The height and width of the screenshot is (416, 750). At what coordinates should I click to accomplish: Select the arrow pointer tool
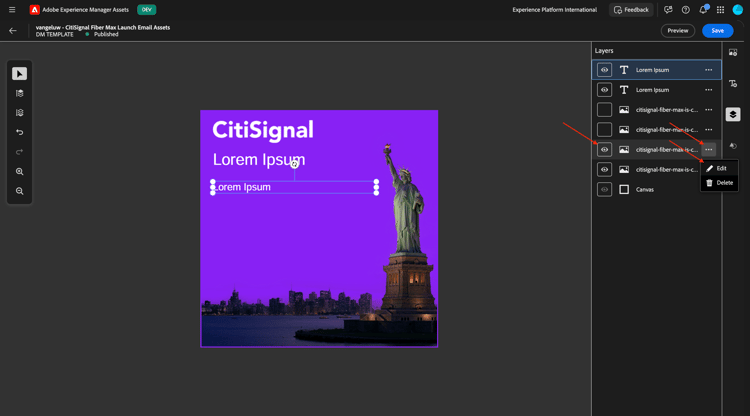[x=20, y=74]
